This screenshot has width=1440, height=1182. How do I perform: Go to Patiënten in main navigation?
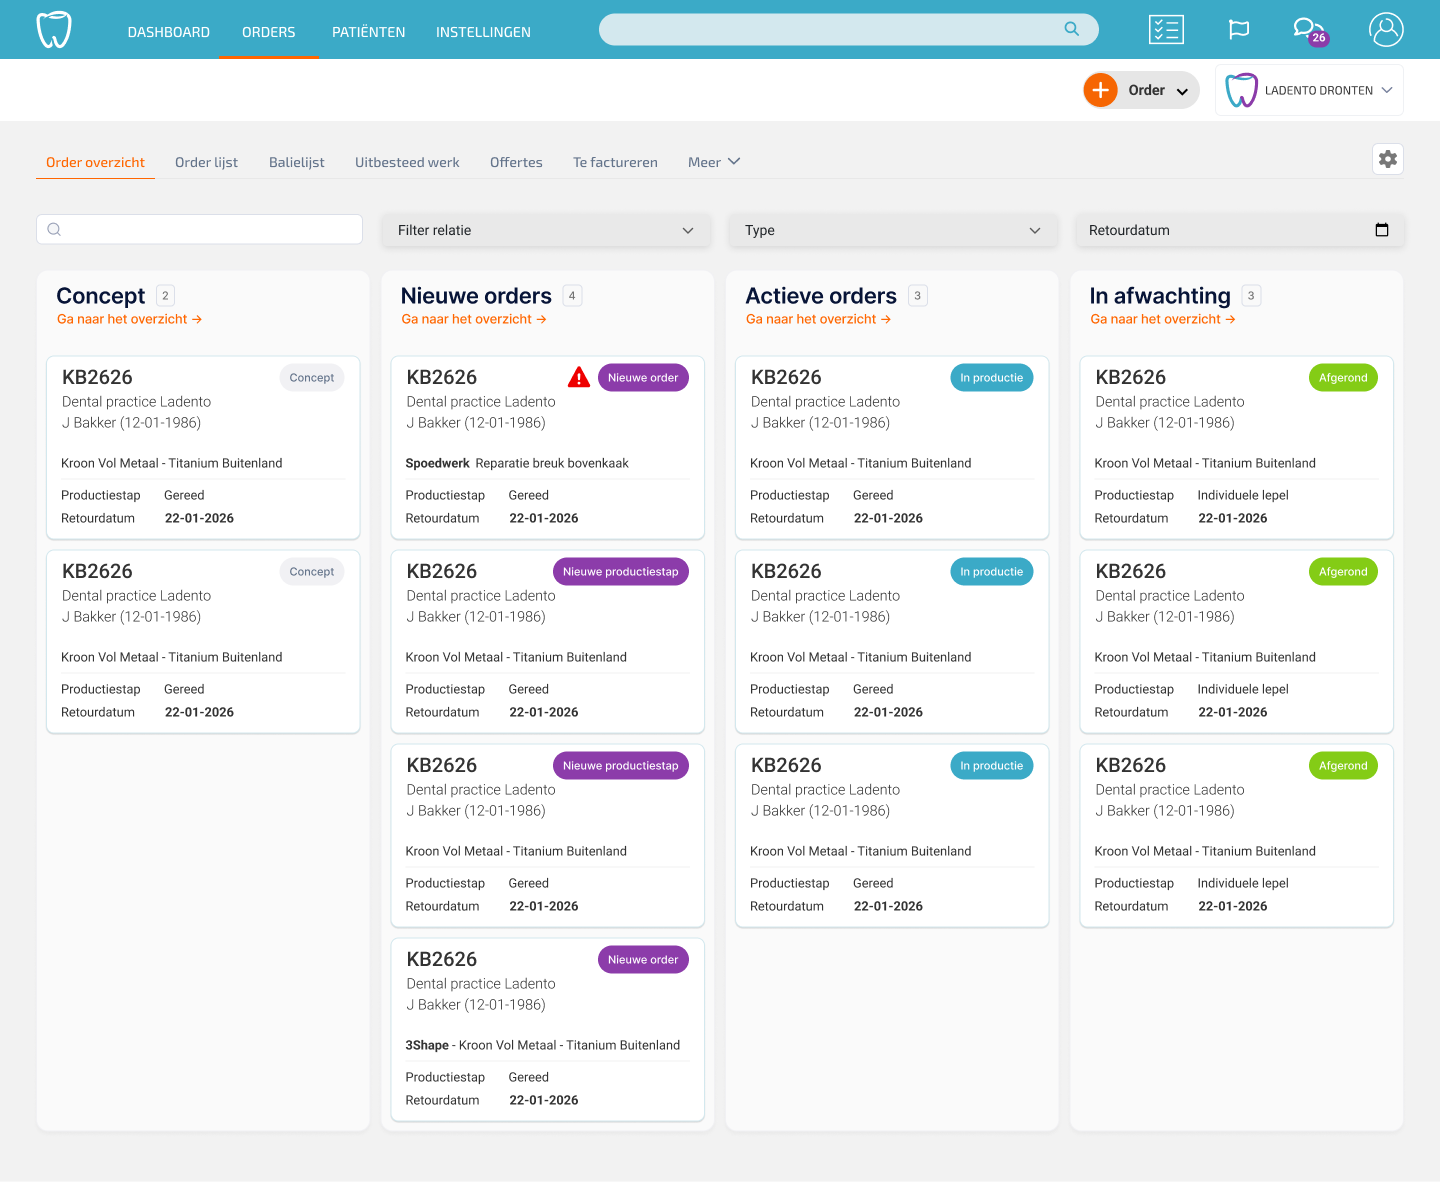368,32
